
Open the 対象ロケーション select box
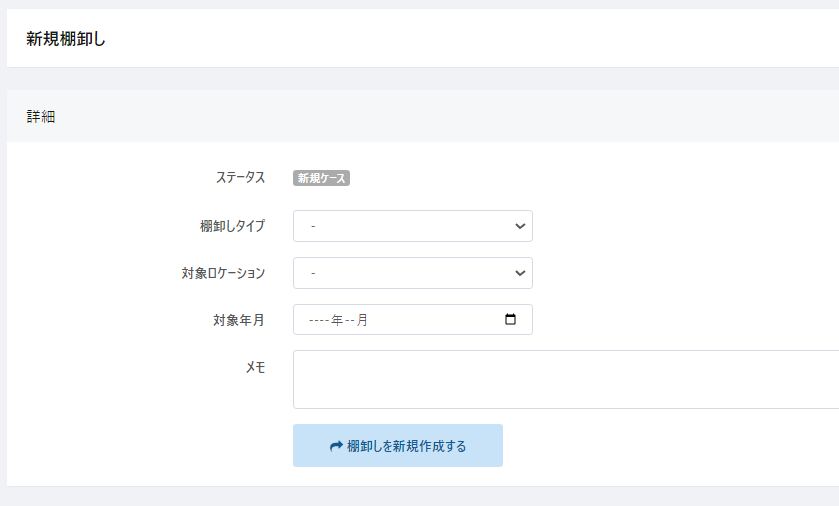click(x=412, y=273)
